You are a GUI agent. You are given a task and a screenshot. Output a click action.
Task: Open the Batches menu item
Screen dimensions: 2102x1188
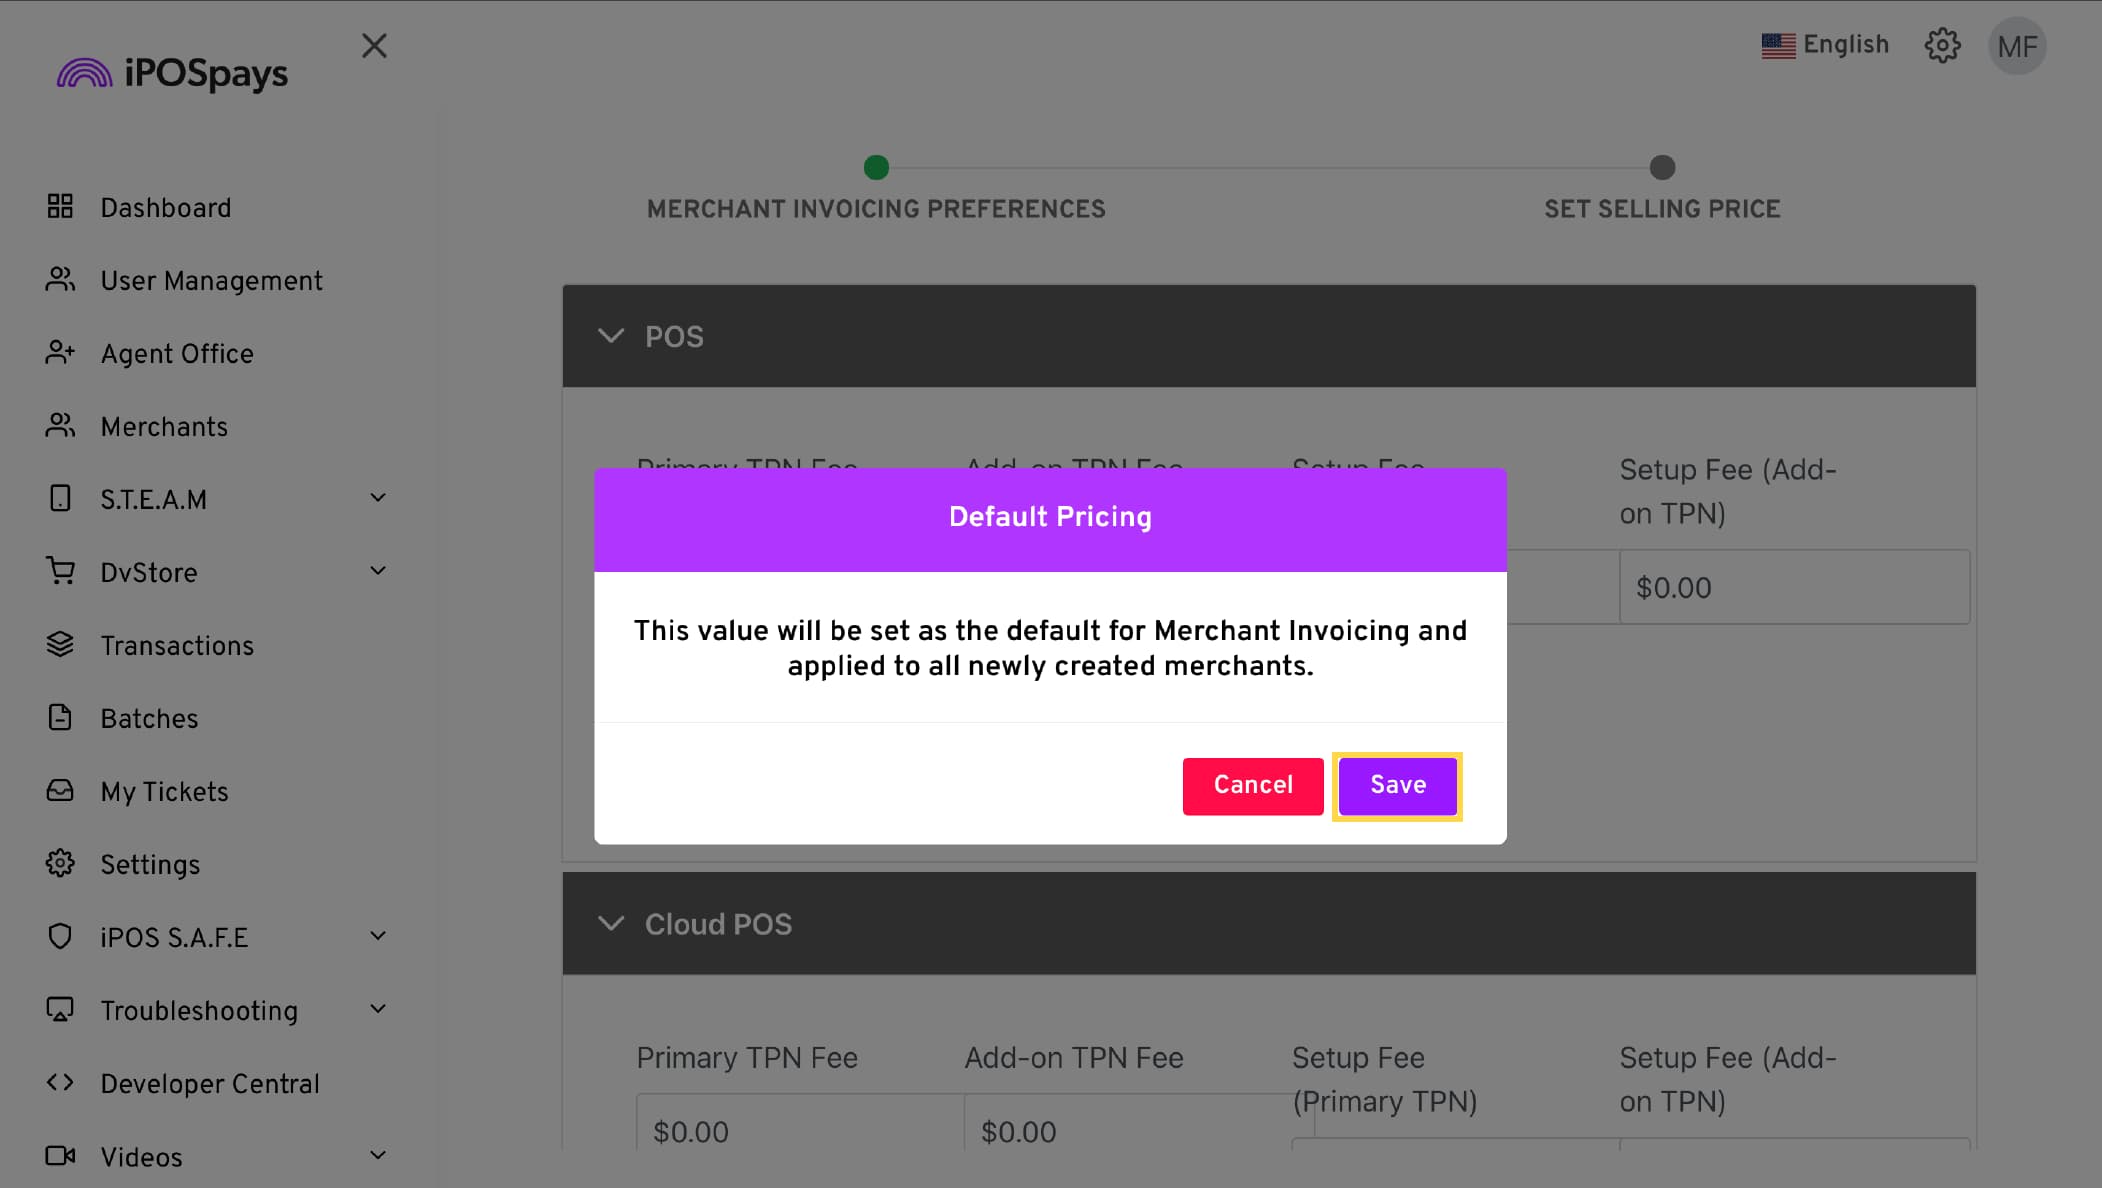coord(149,719)
